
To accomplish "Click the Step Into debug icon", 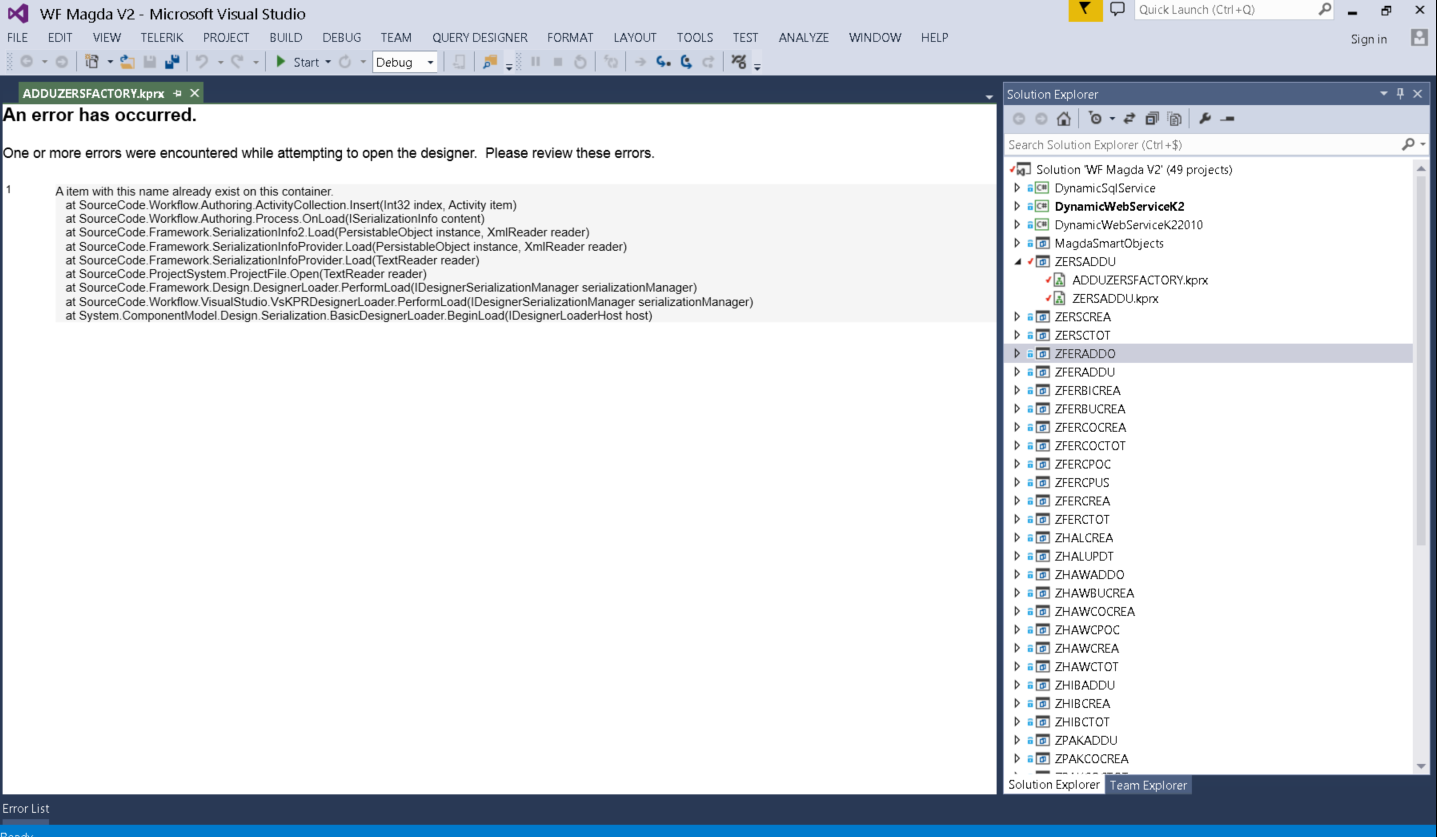I will [663, 62].
